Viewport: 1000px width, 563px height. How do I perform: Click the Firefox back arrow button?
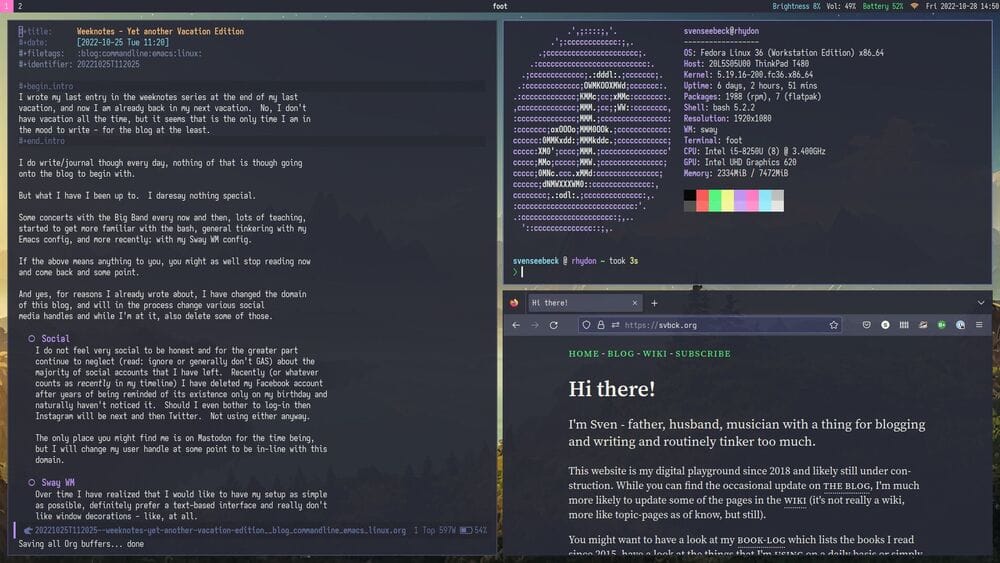(x=516, y=325)
